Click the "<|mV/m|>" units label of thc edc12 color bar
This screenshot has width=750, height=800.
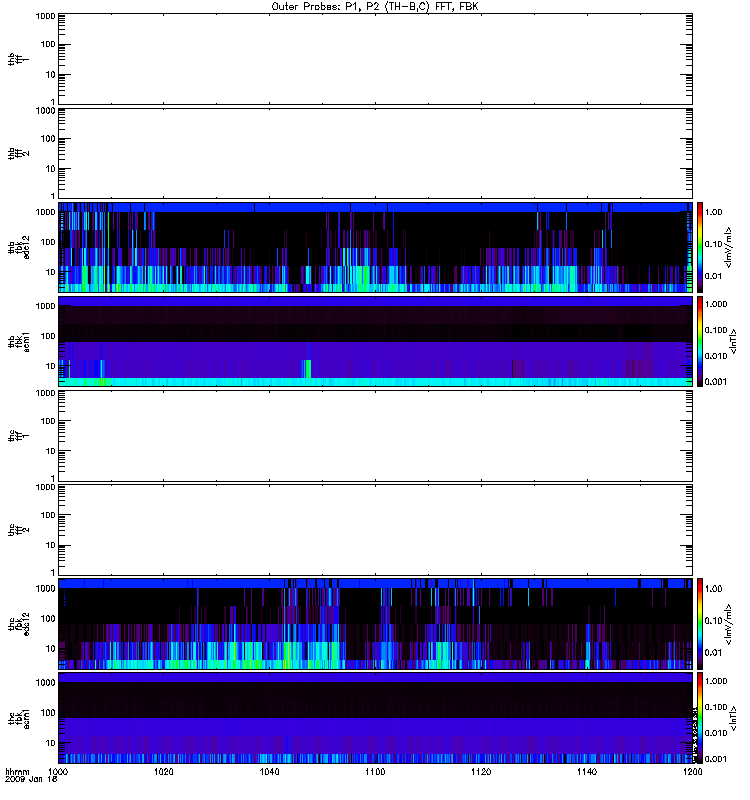coord(729,624)
